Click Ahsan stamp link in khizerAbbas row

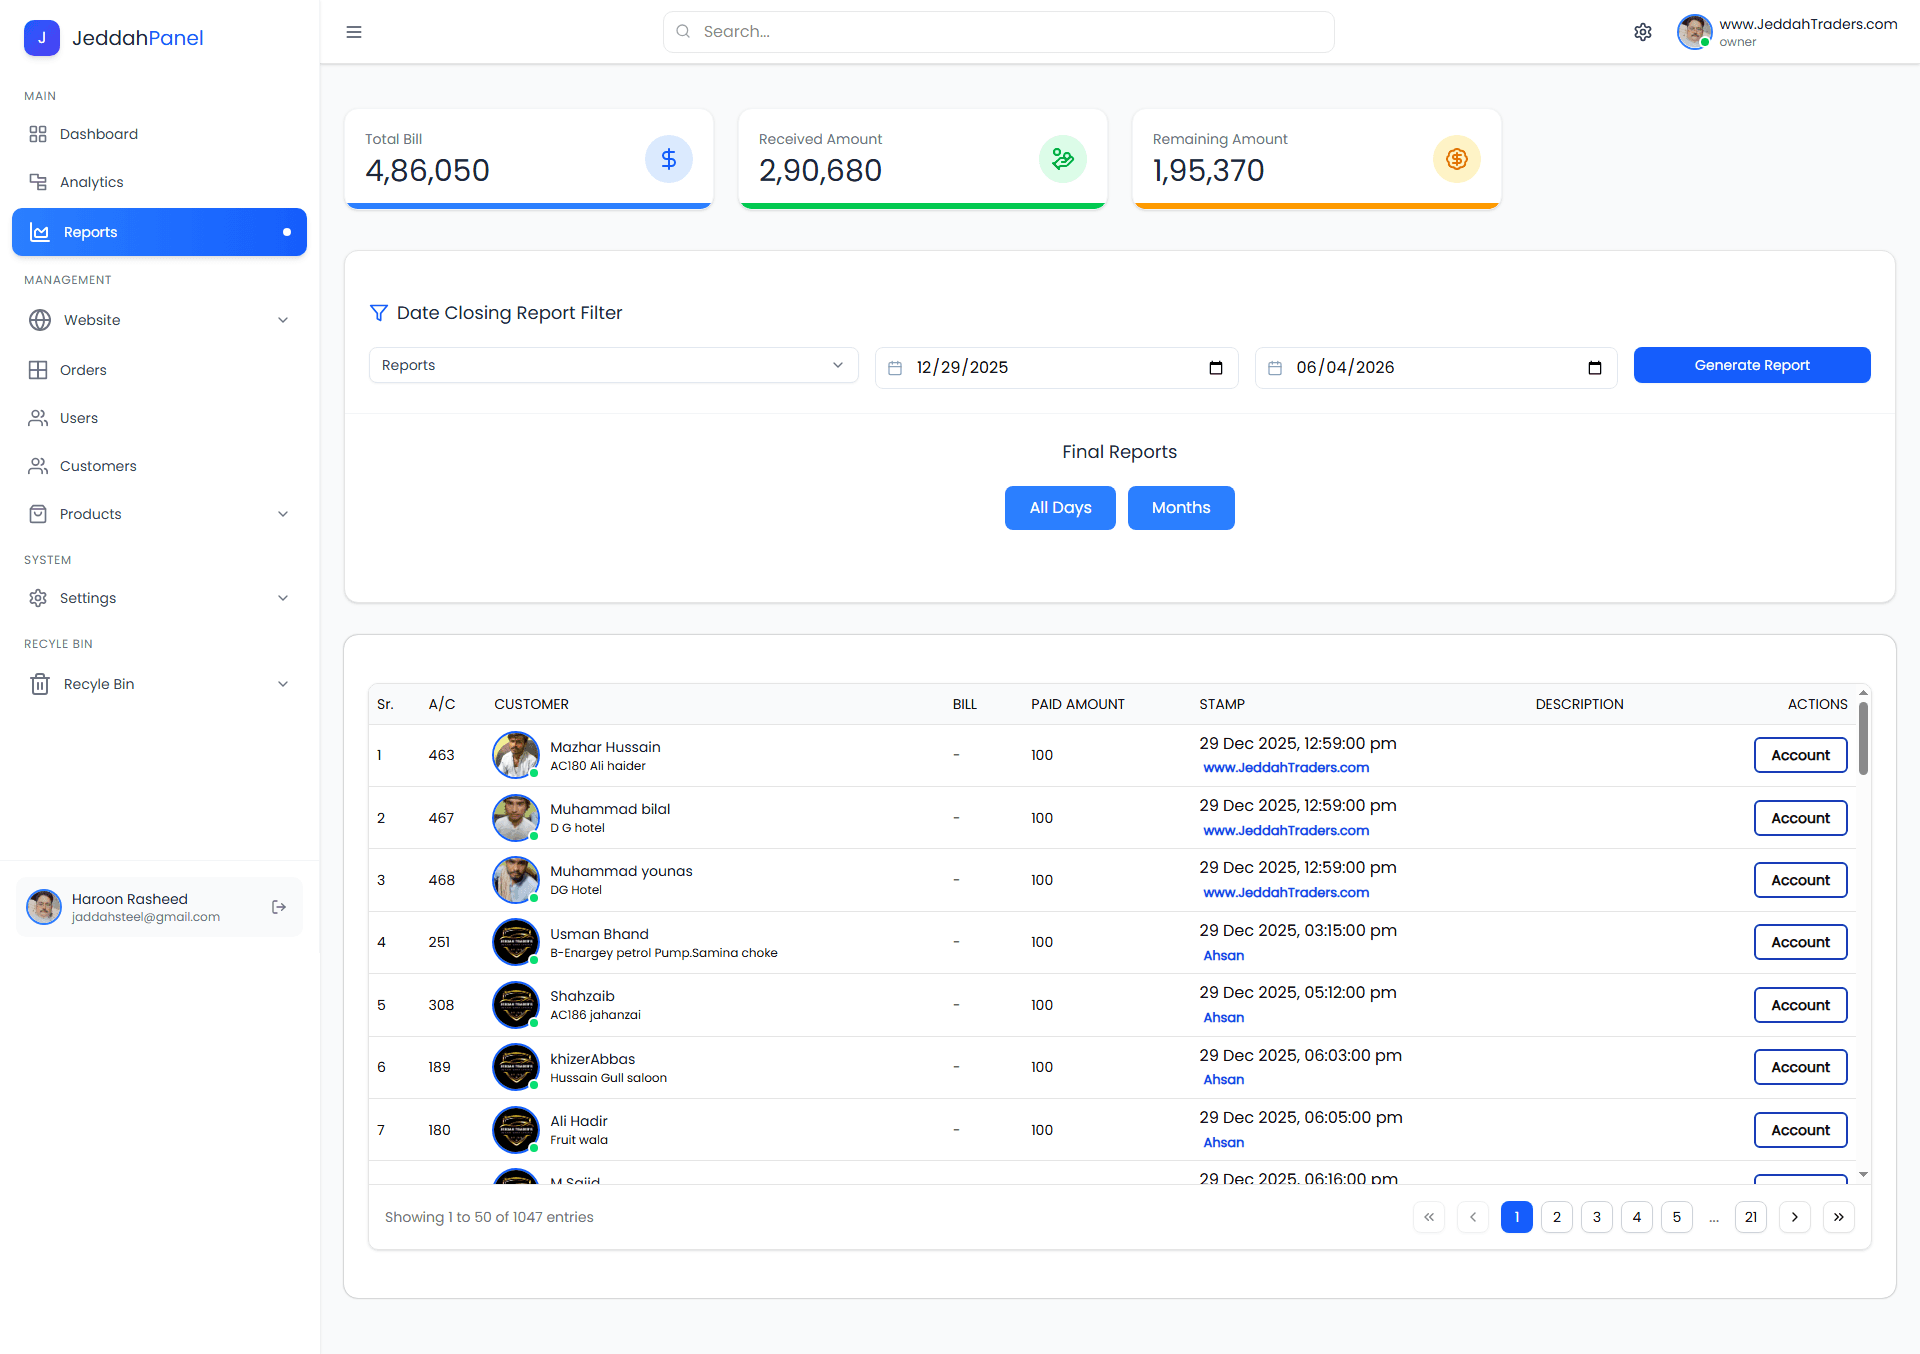[1224, 1079]
